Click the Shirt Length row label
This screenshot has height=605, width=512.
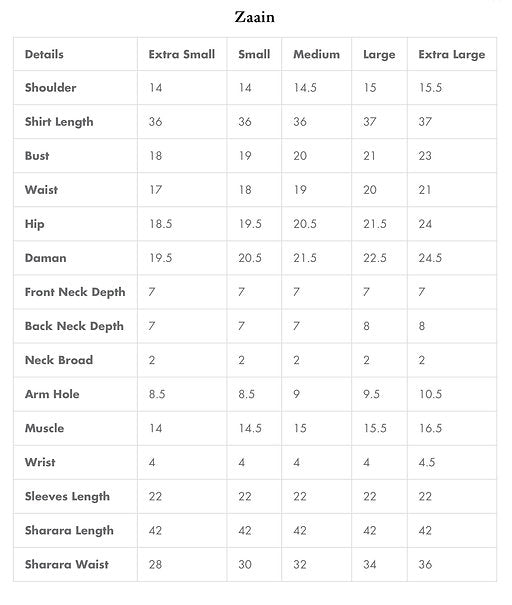click(59, 122)
